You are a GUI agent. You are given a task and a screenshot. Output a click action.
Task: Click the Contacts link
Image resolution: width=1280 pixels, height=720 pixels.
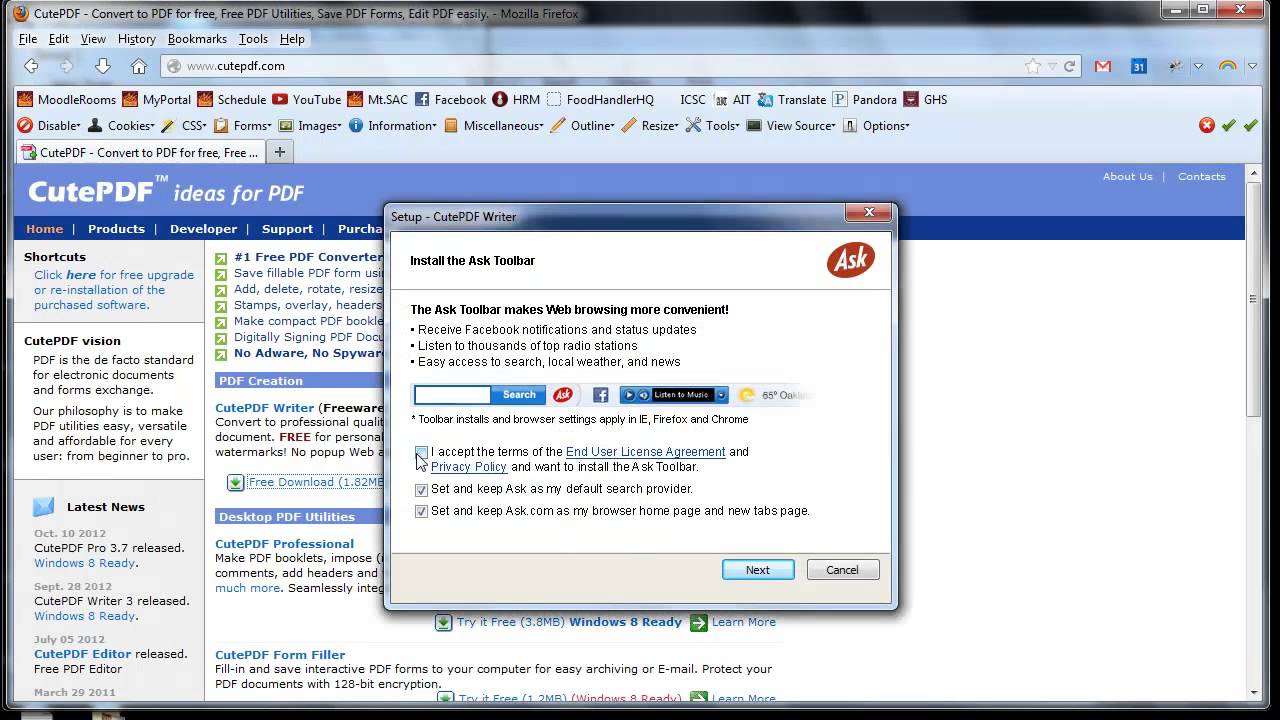tap(1201, 177)
